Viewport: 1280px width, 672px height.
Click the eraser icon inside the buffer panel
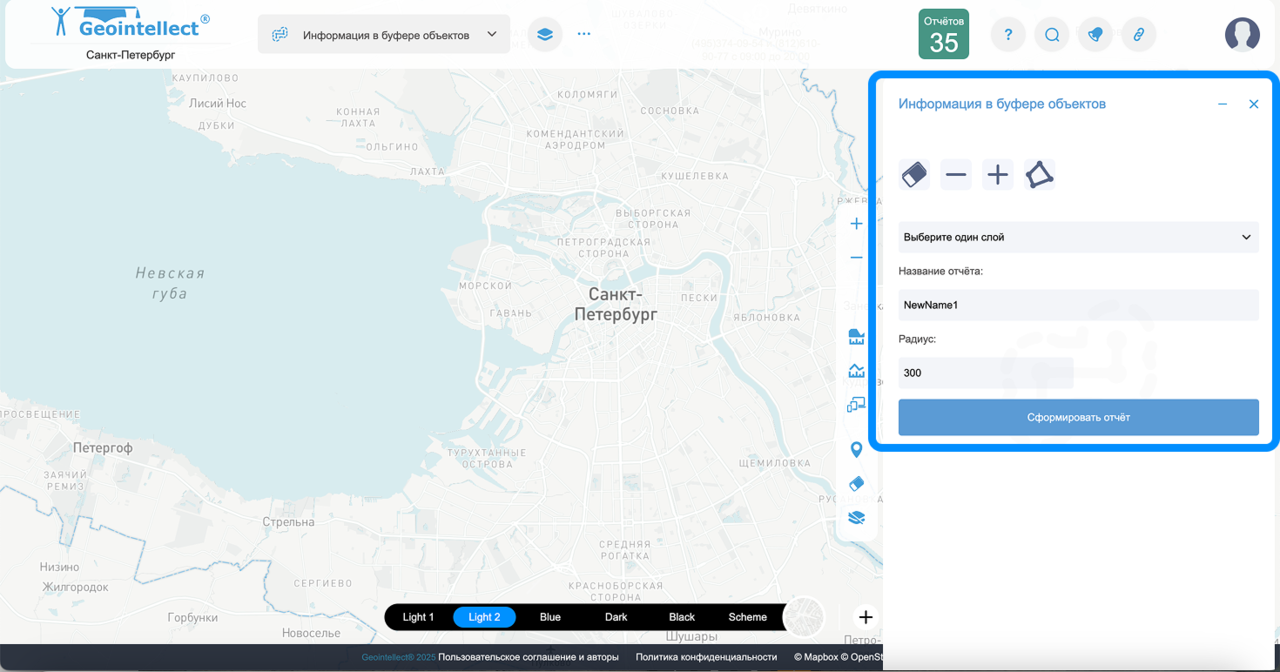coord(914,175)
